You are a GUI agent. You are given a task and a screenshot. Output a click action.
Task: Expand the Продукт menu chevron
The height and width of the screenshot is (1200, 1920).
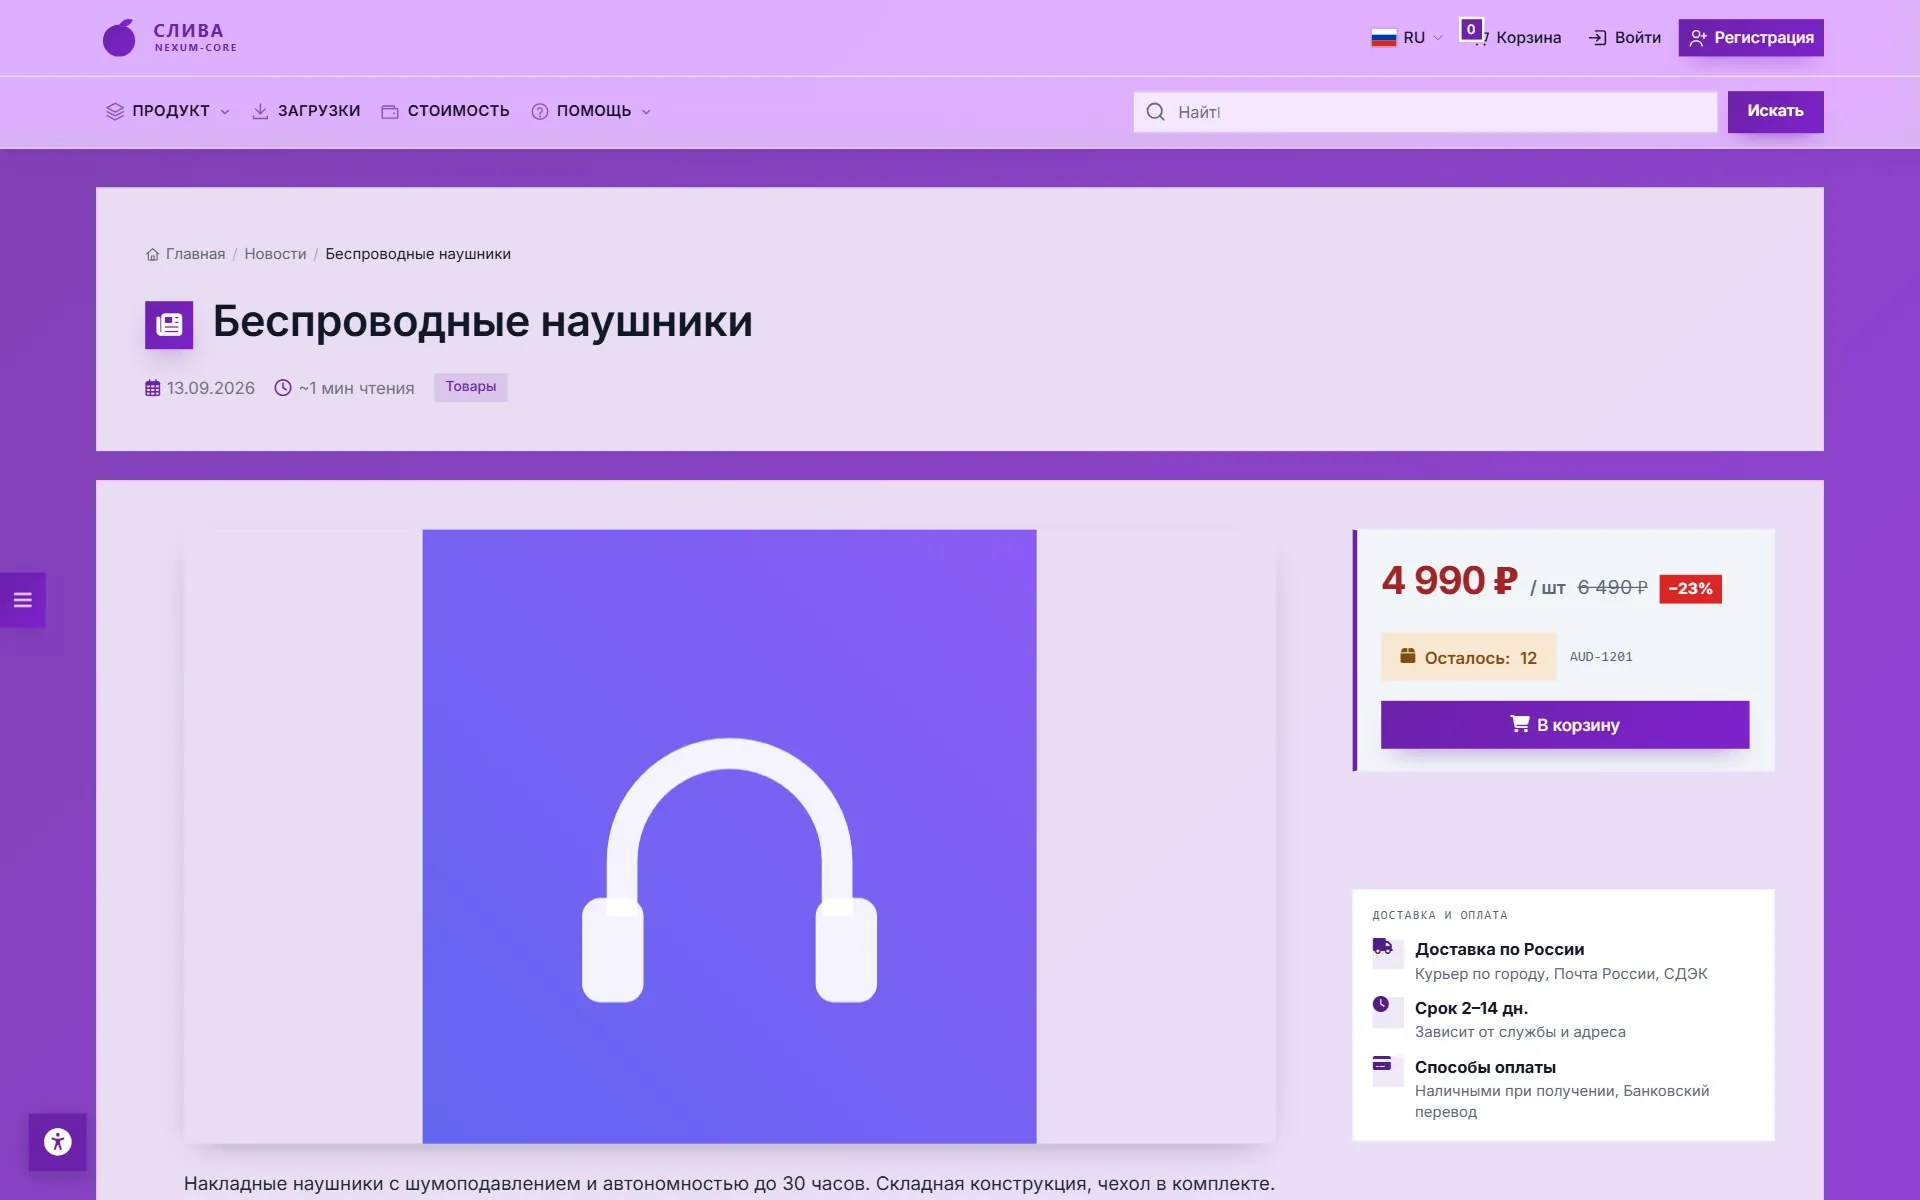pyautogui.click(x=225, y=112)
